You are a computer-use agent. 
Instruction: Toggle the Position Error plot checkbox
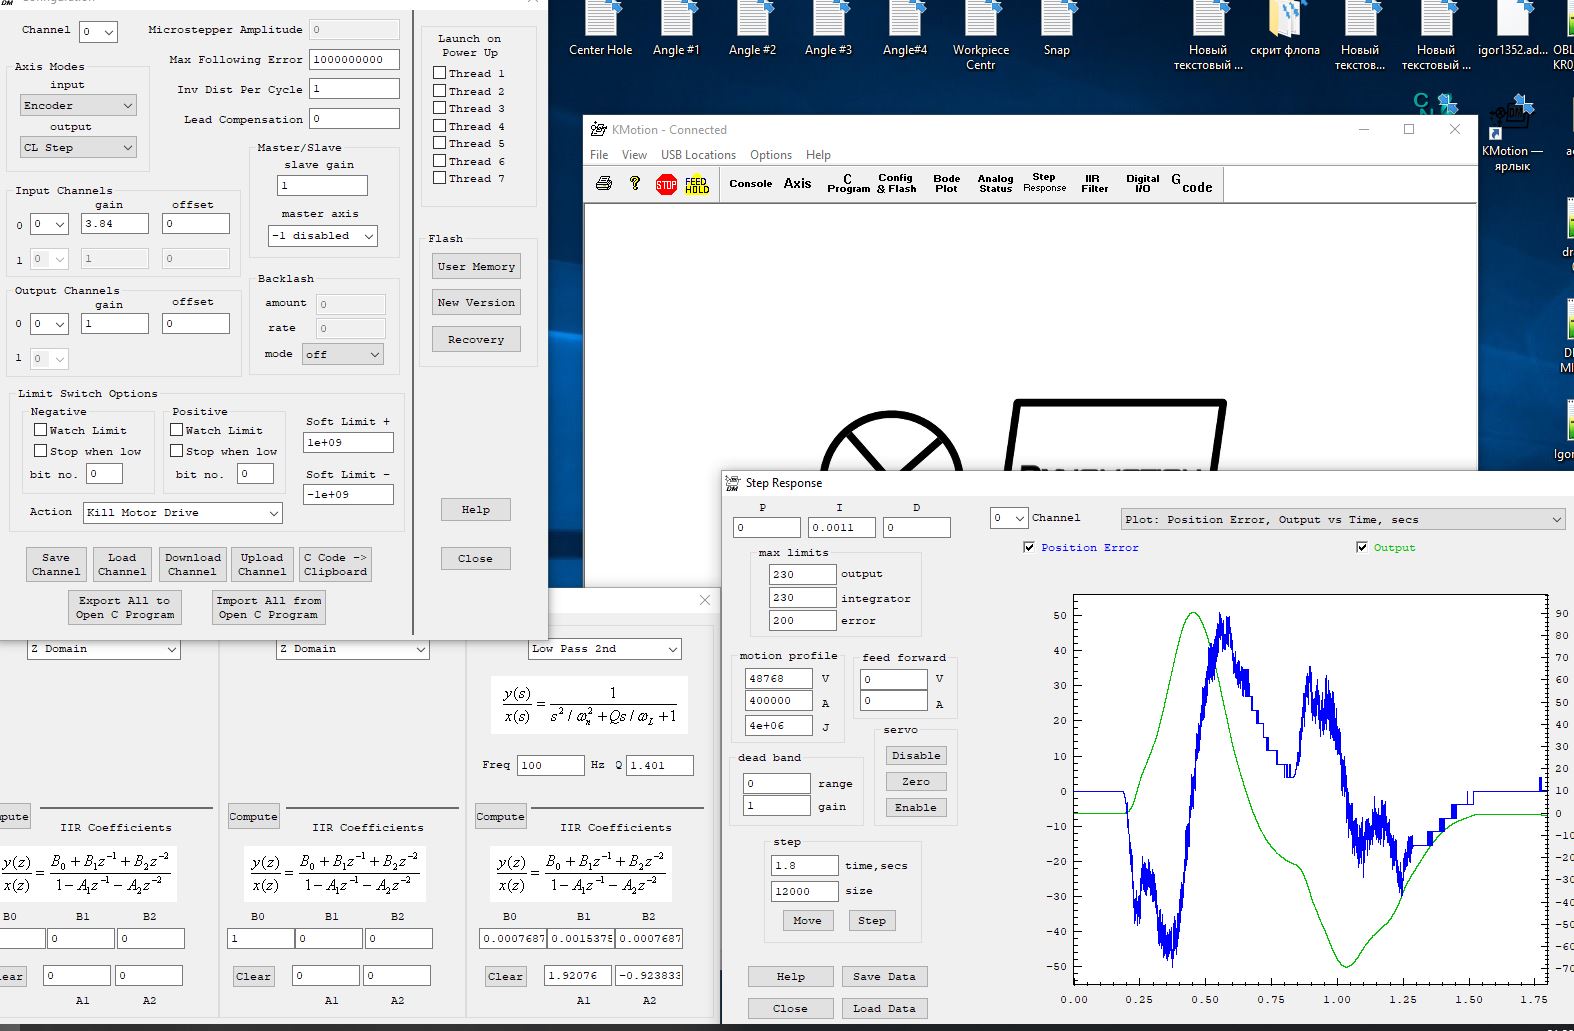click(x=1029, y=547)
